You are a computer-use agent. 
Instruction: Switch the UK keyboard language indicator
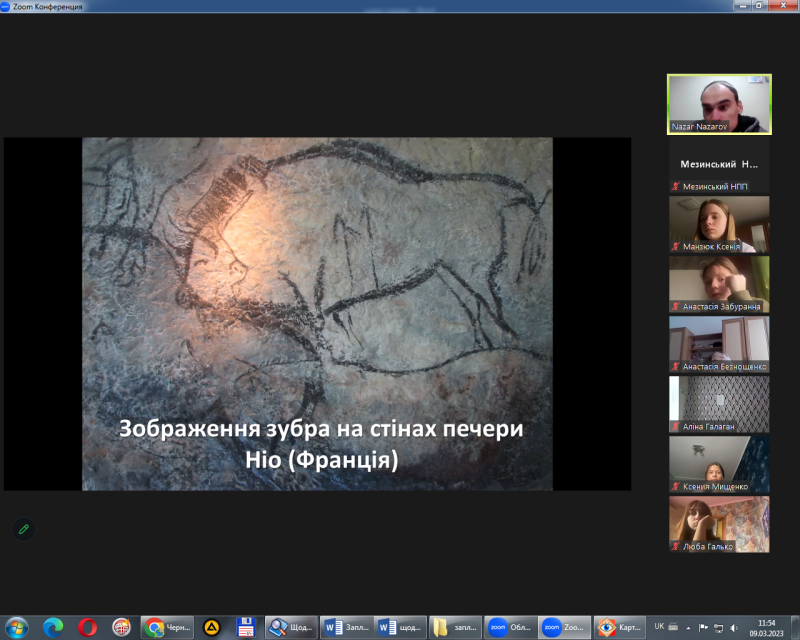[659, 627]
